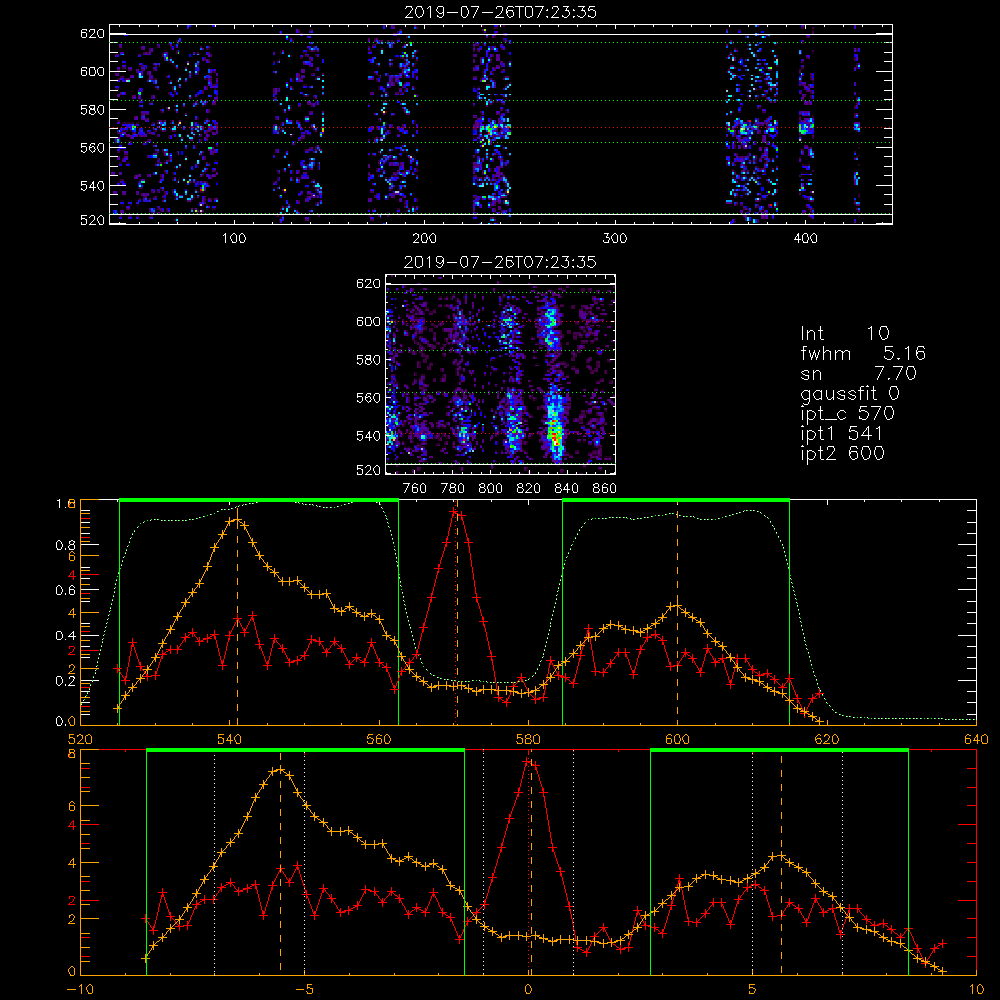Select the 'ipt1 541' parameter line
Viewport: 1000px width, 1000px height.
coord(842,434)
